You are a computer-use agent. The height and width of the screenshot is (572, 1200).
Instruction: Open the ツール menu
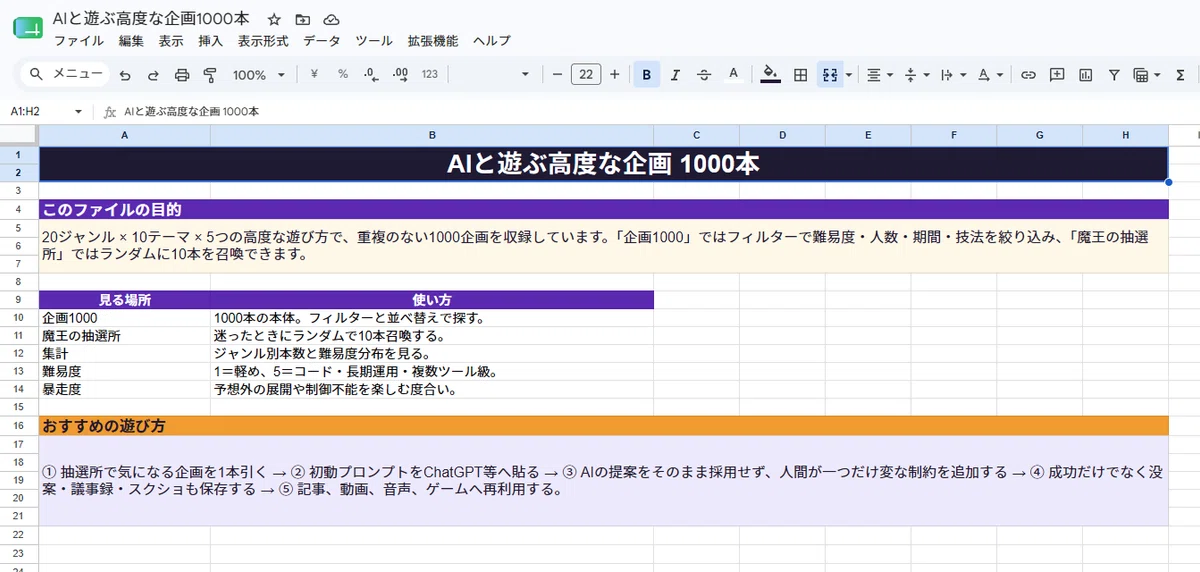(x=374, y=41)
